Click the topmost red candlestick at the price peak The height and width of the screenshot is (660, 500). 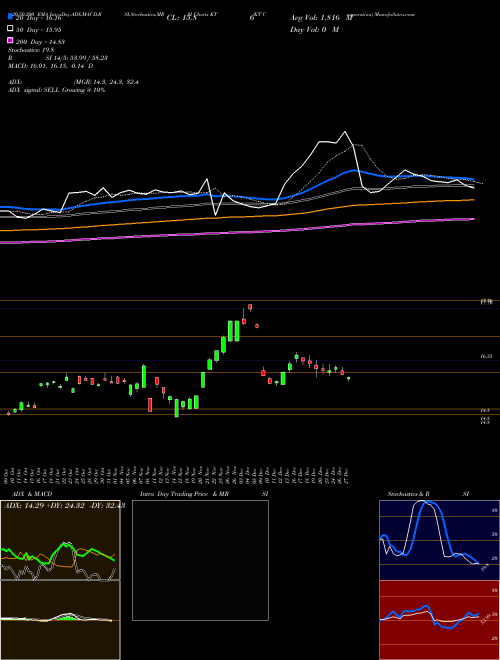pos(250,308)
